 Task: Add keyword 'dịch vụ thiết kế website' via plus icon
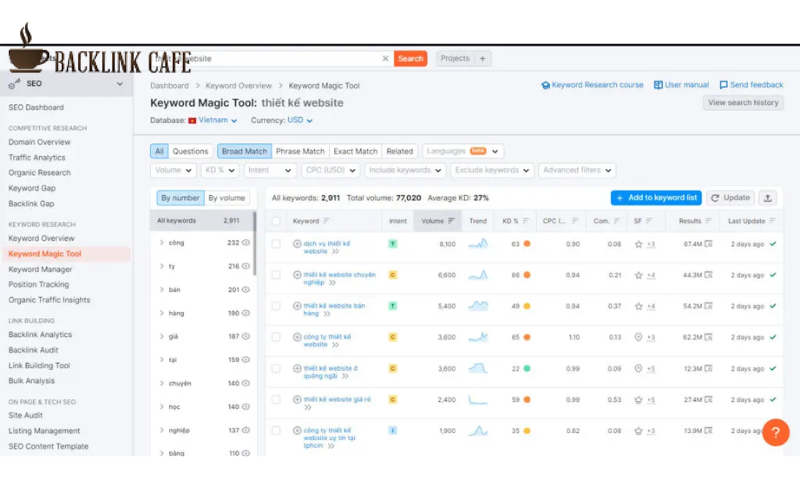tap(297, 244)
